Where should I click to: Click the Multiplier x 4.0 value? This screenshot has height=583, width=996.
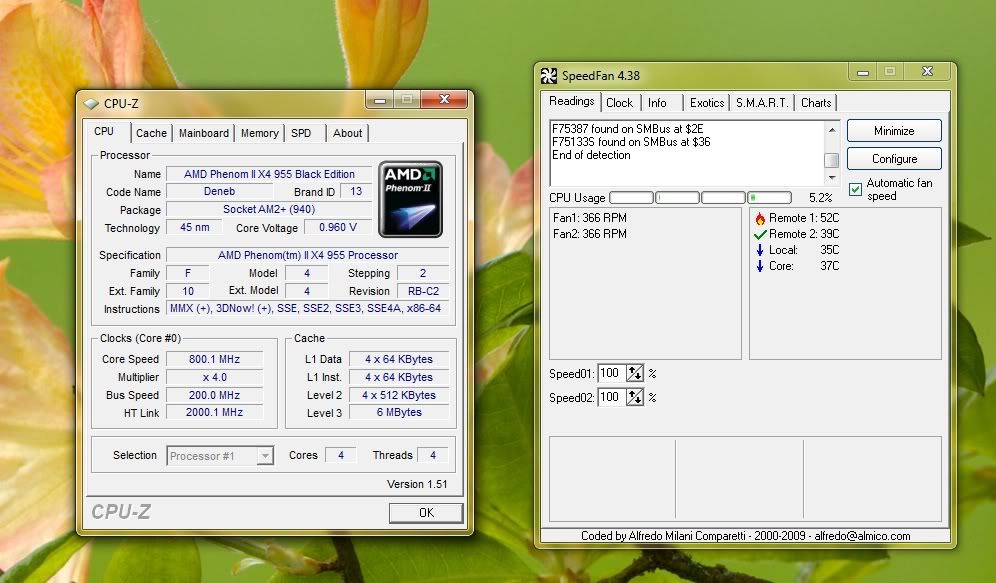215,377
